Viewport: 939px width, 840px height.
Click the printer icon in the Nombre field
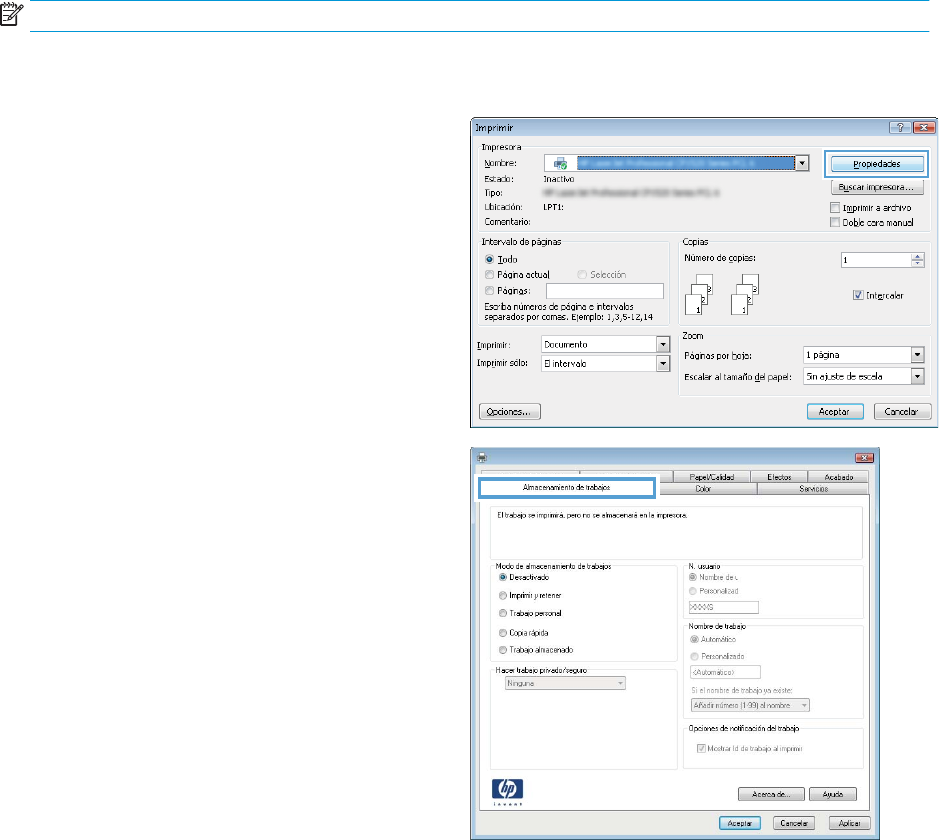point(560,163)
